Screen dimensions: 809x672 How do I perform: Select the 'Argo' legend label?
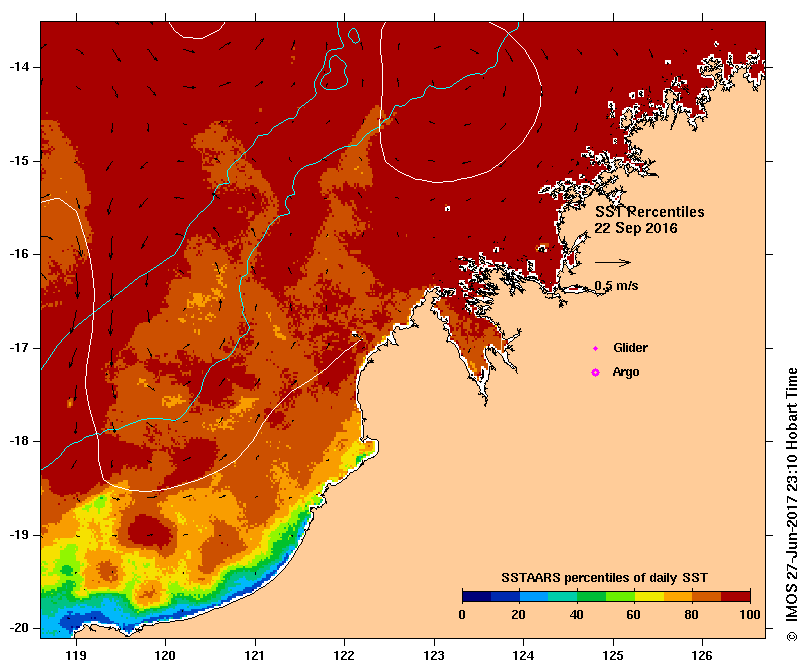click(625, 372)
